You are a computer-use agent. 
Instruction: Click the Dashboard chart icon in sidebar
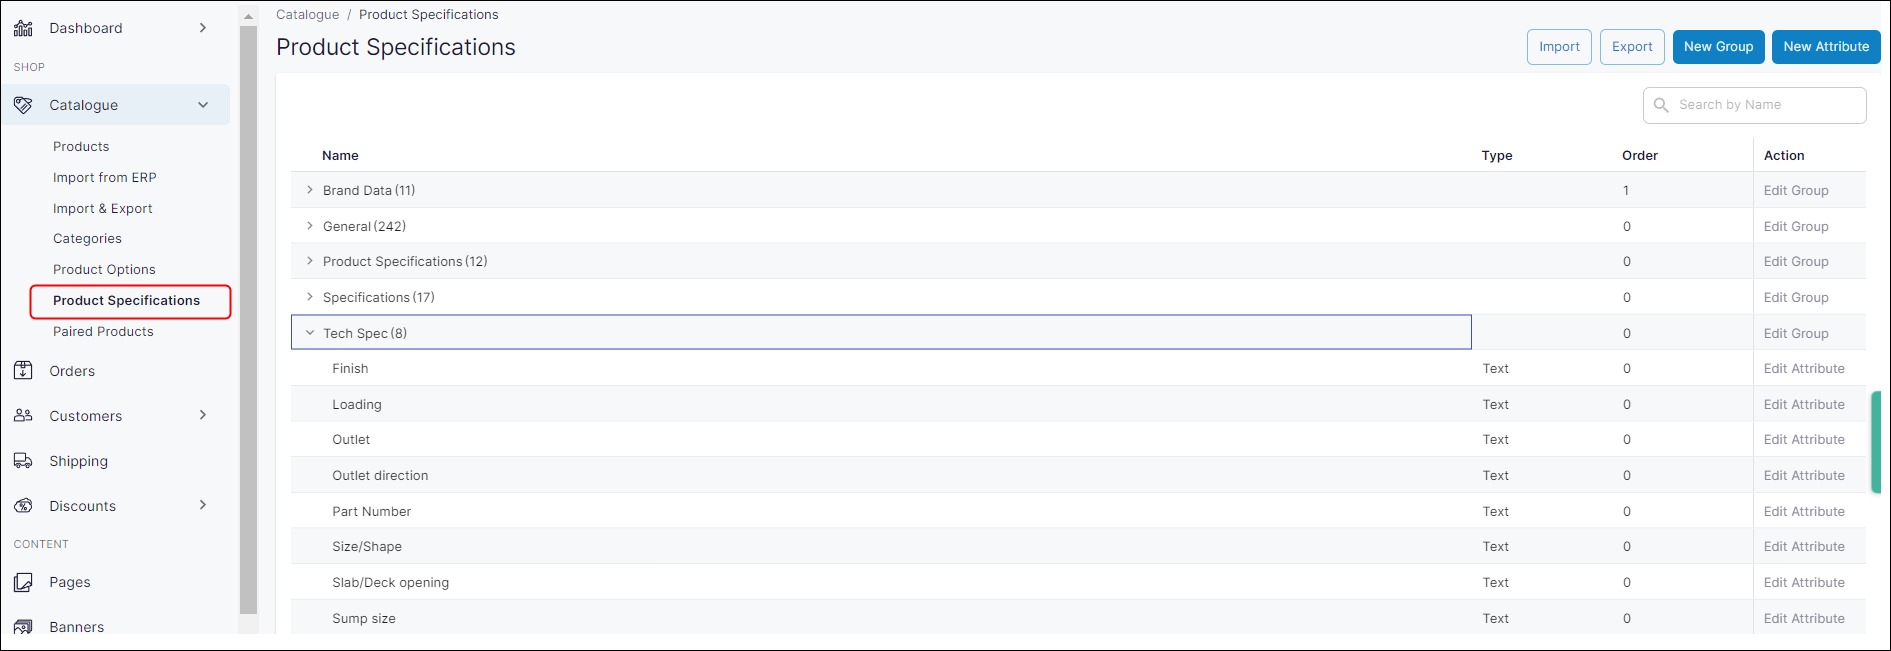[x=23, y=28]
